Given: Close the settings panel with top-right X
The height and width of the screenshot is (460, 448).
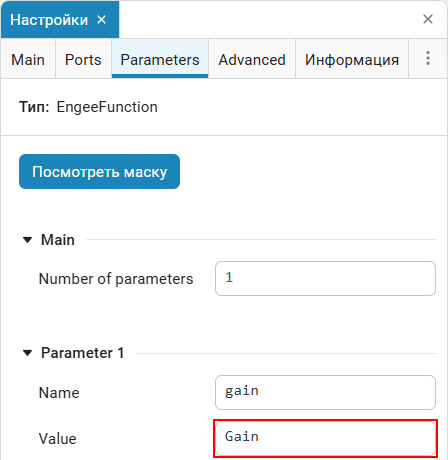Looking at the screenshot, I should [428, 19].
